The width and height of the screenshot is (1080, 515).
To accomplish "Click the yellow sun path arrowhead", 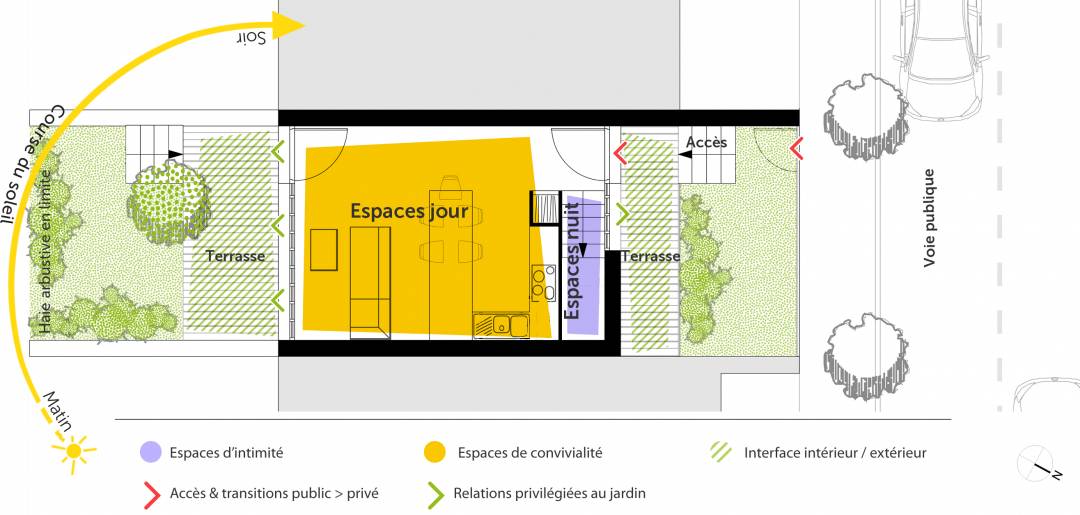I will 290,25.
